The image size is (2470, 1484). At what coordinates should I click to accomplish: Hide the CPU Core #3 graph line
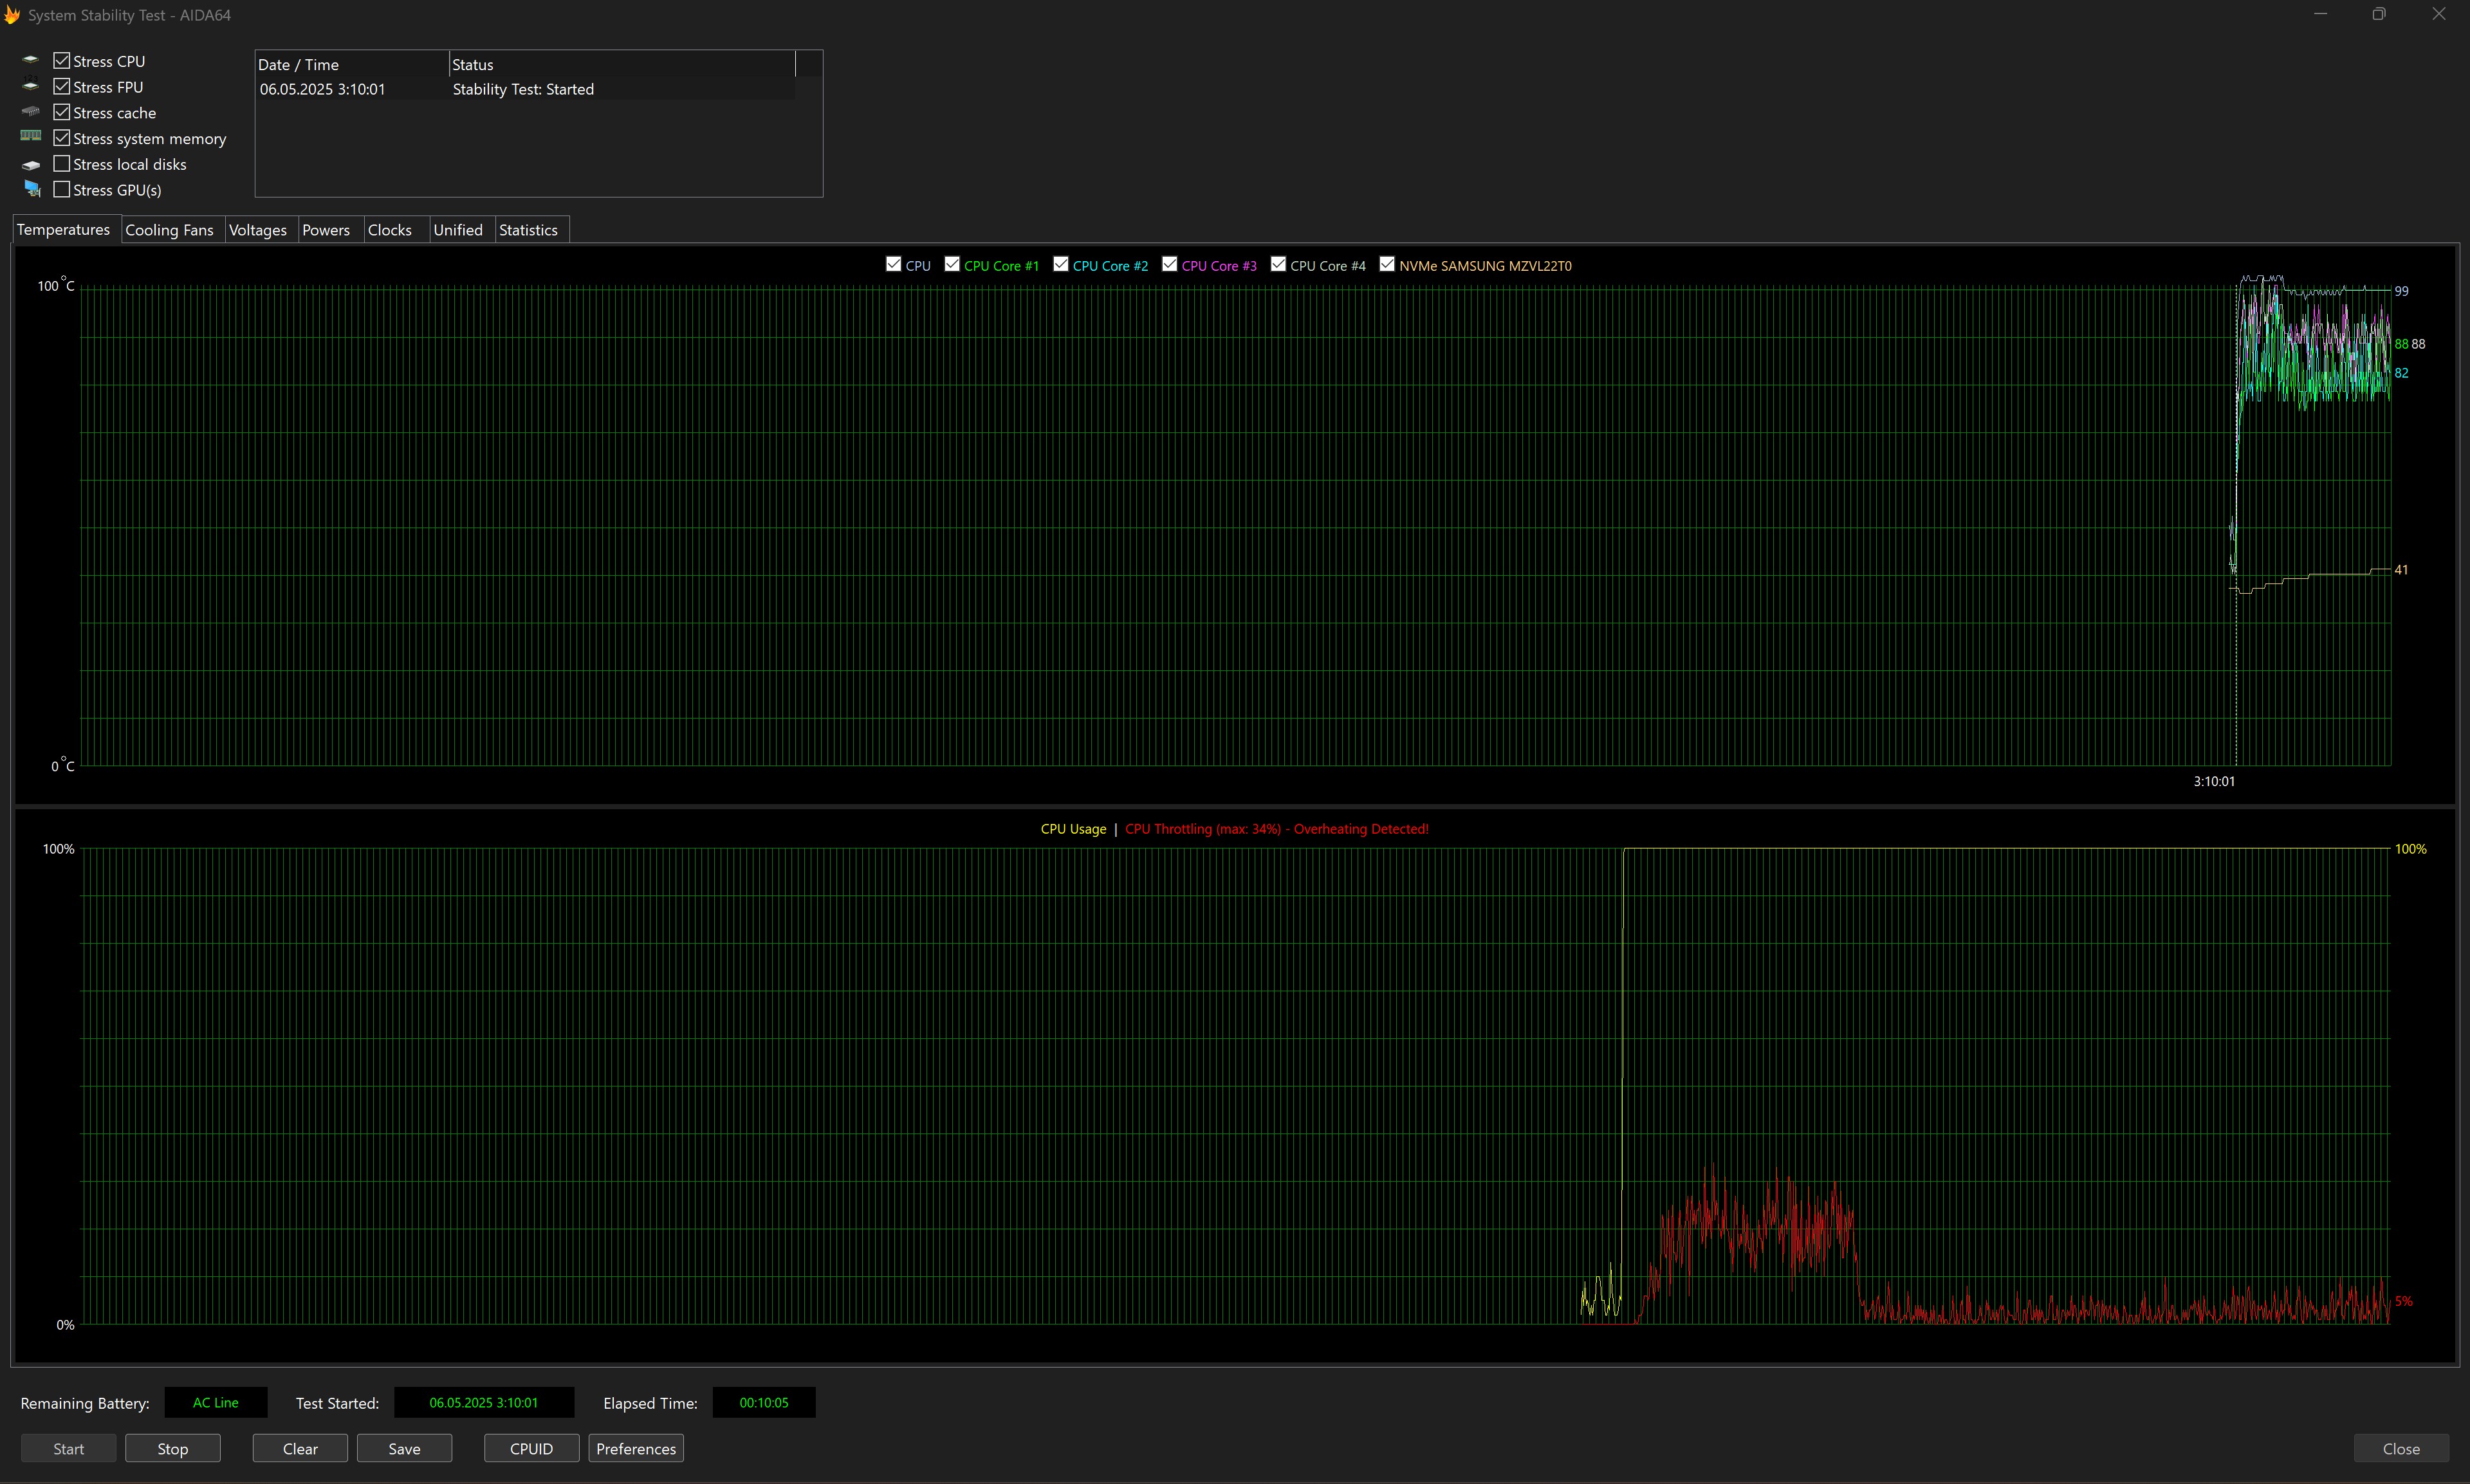point(1169,264)
